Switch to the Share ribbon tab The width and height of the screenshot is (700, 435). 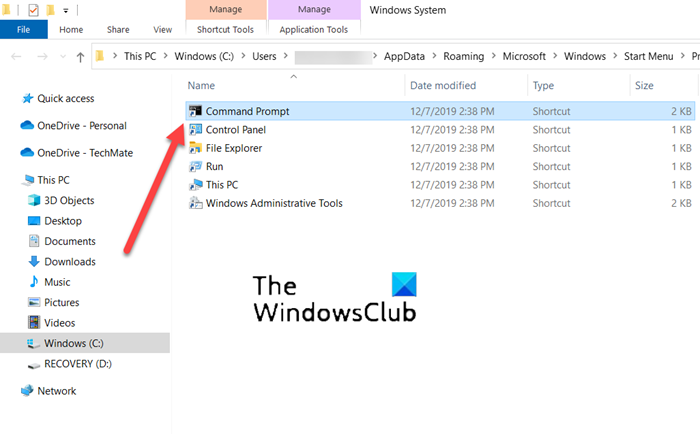pos(118,29)
